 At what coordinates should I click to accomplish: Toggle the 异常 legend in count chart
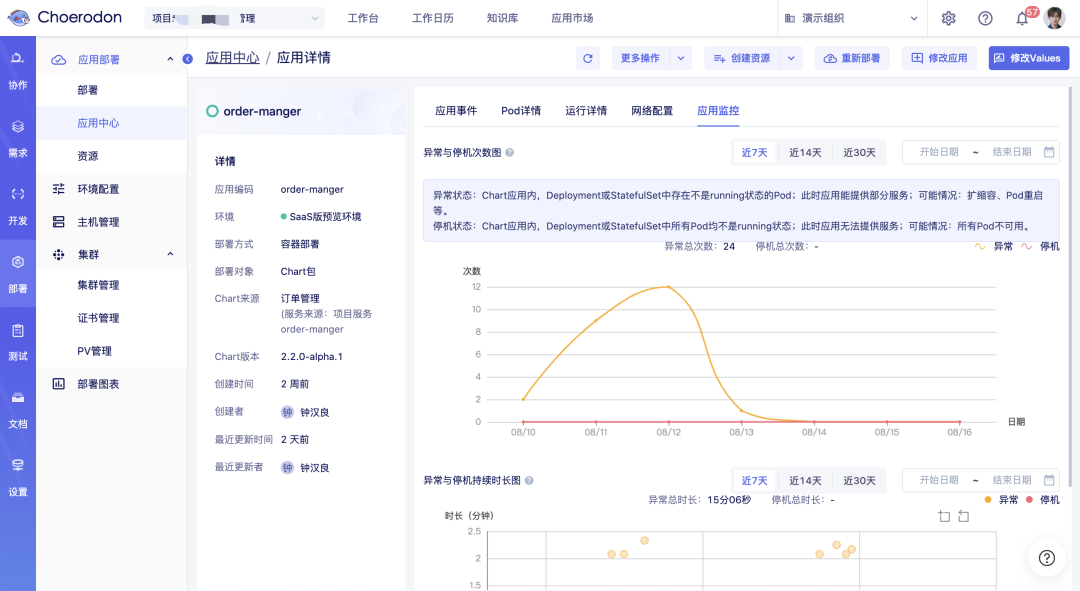click(x=993, y=247)
